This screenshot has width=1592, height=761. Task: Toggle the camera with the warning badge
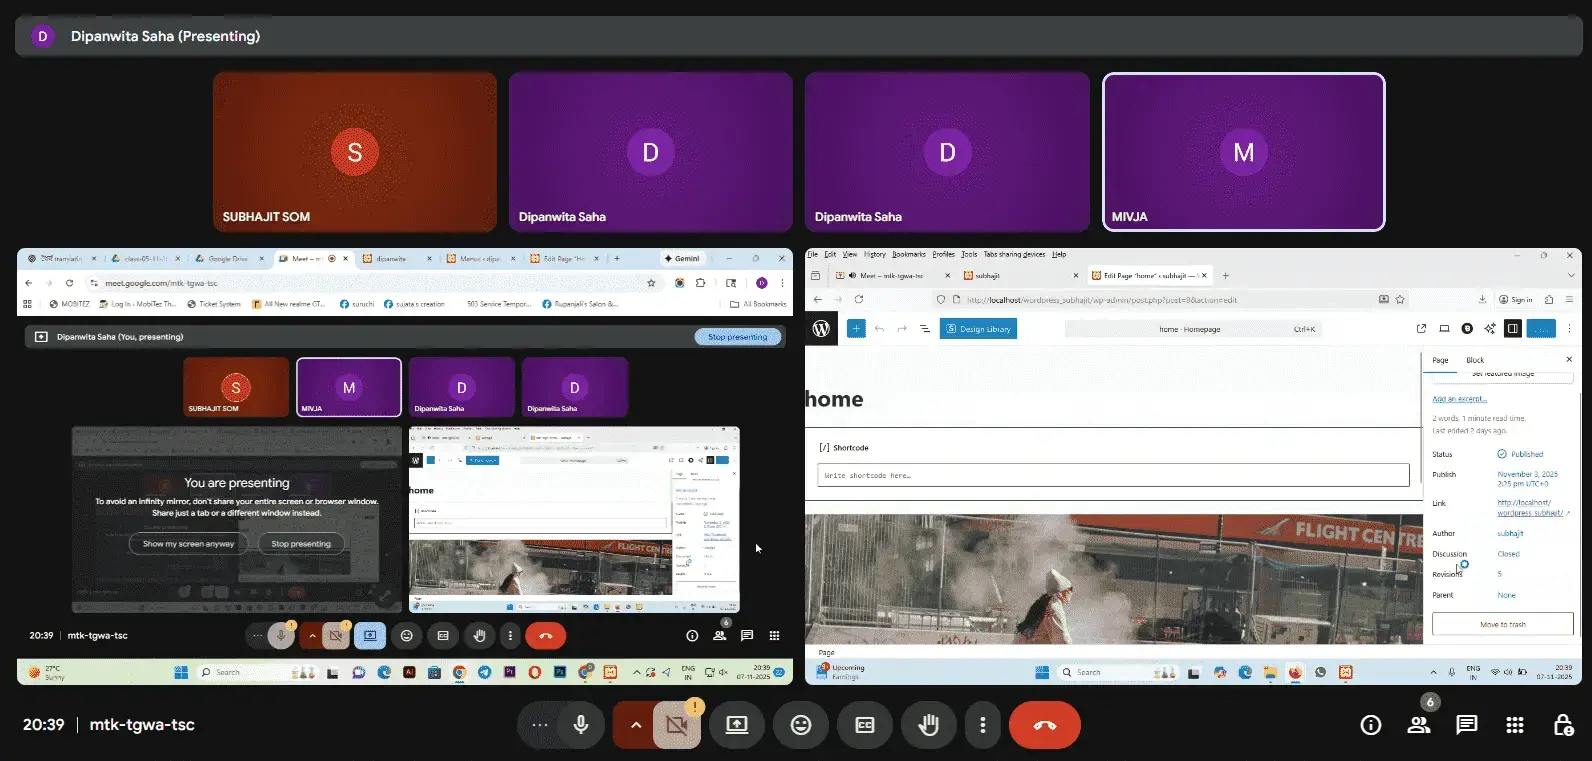(676, 726)
